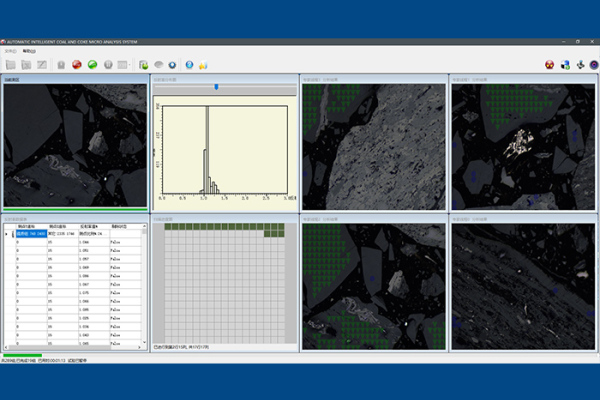Screen dimensions: 600x400
Task: Click the yellow star icon in toolbar
Action: [203, 65]
